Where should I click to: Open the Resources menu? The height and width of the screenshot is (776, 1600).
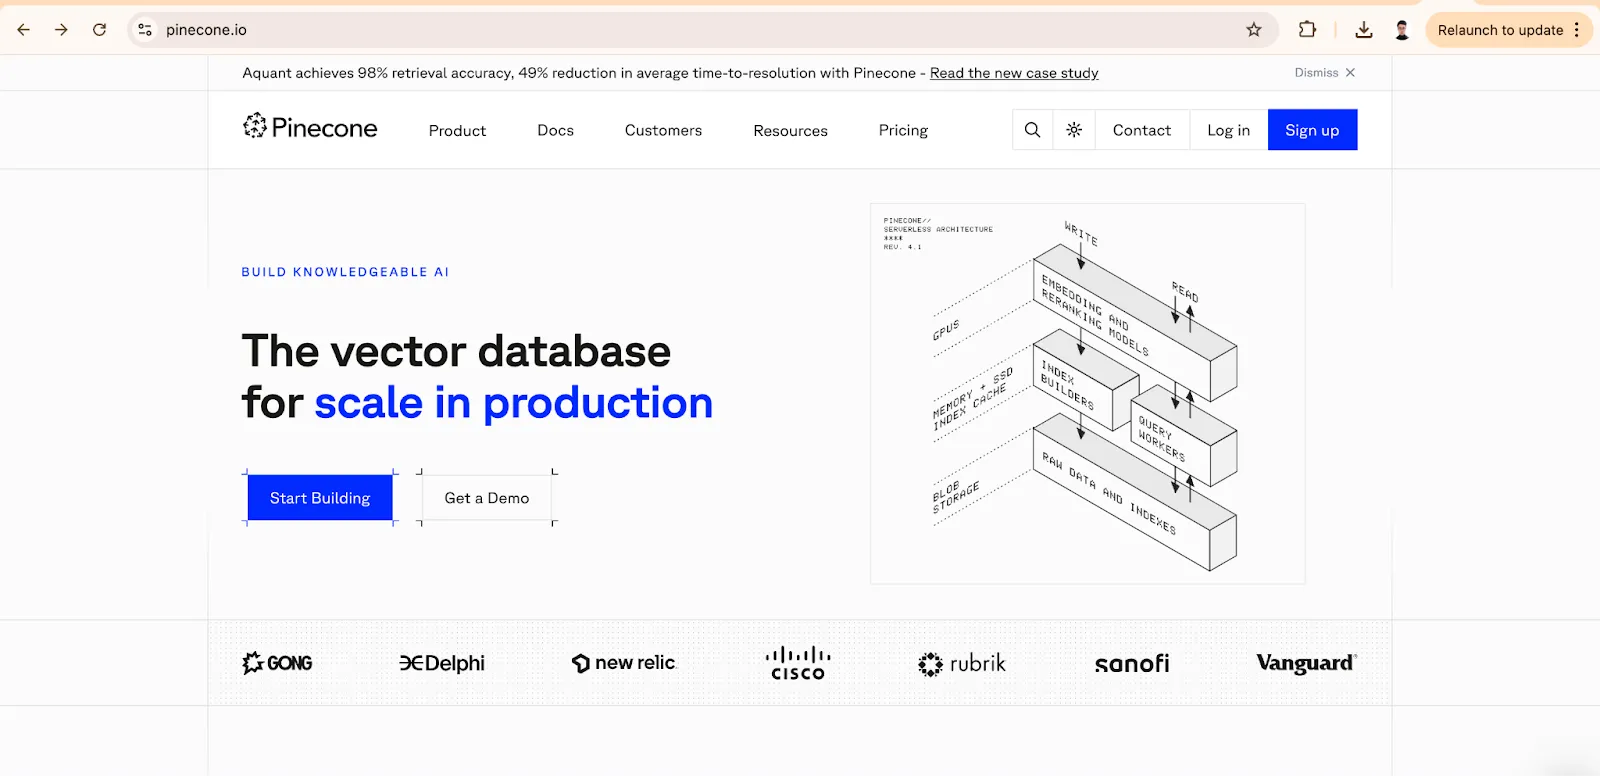coord(790,130)
